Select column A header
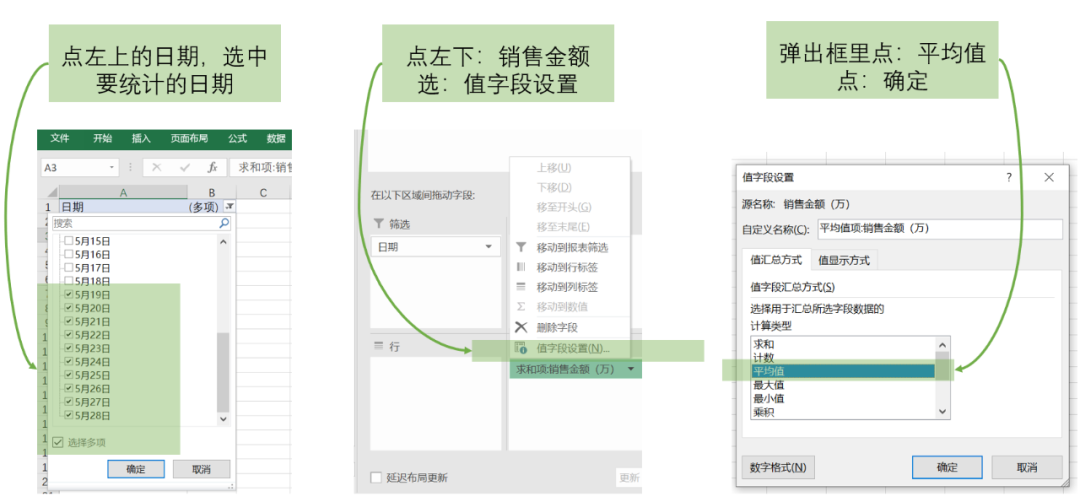The image size is (1080, 502). tap(123, 193)
